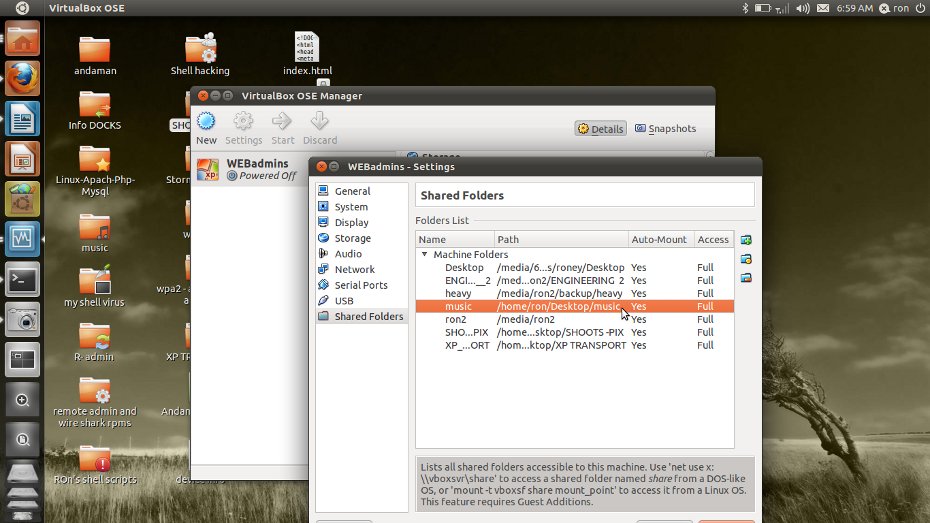Select the Shared Folders settings category

(x=361, y=316)
